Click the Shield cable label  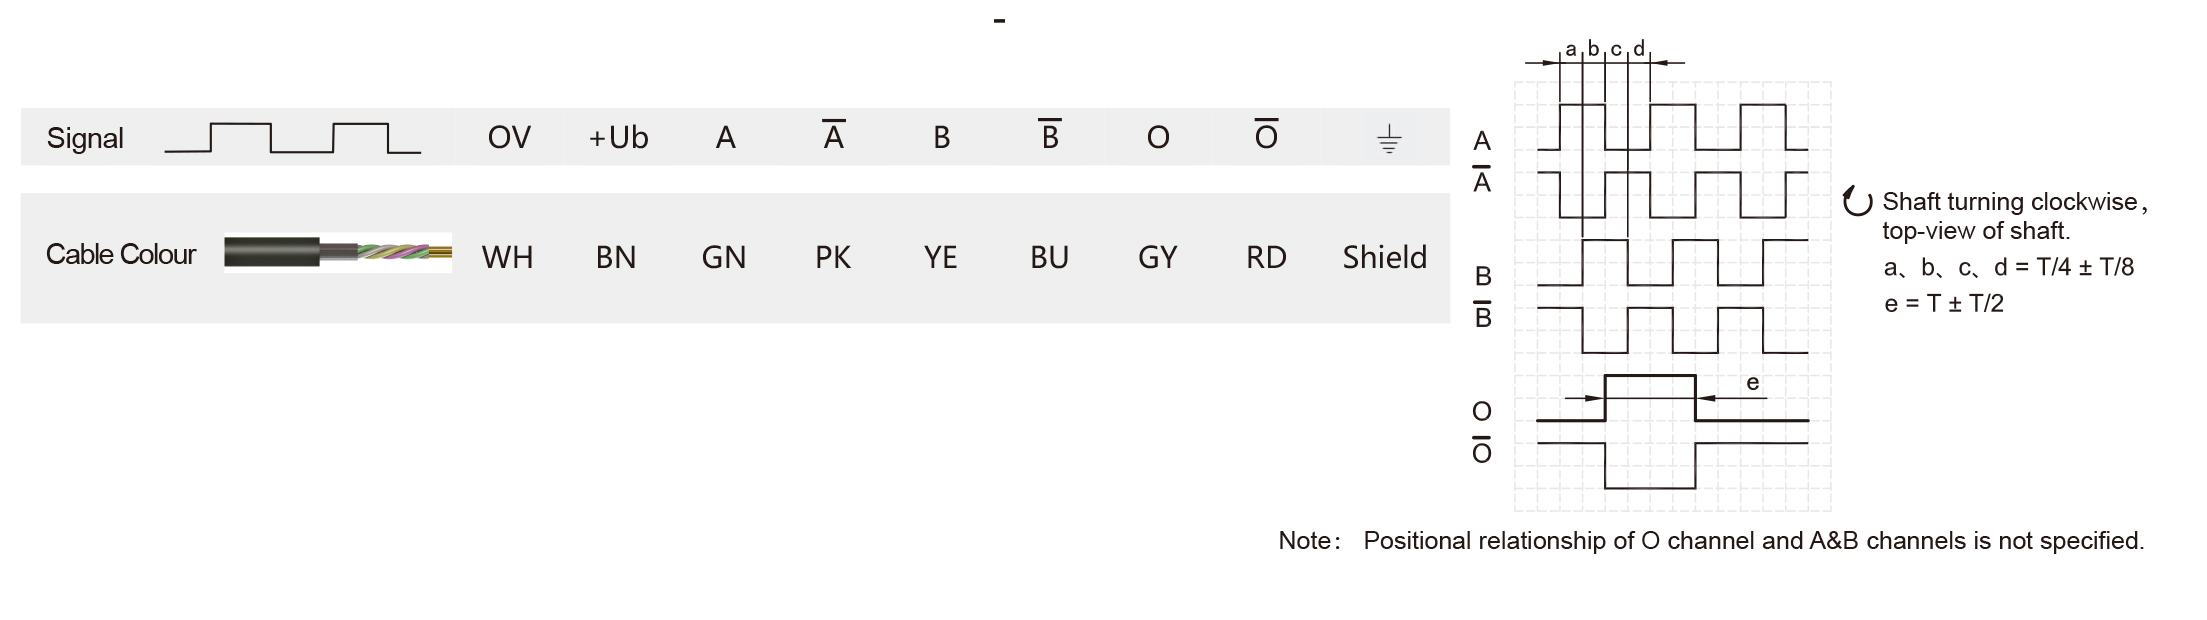click(x=1385, y=257)
